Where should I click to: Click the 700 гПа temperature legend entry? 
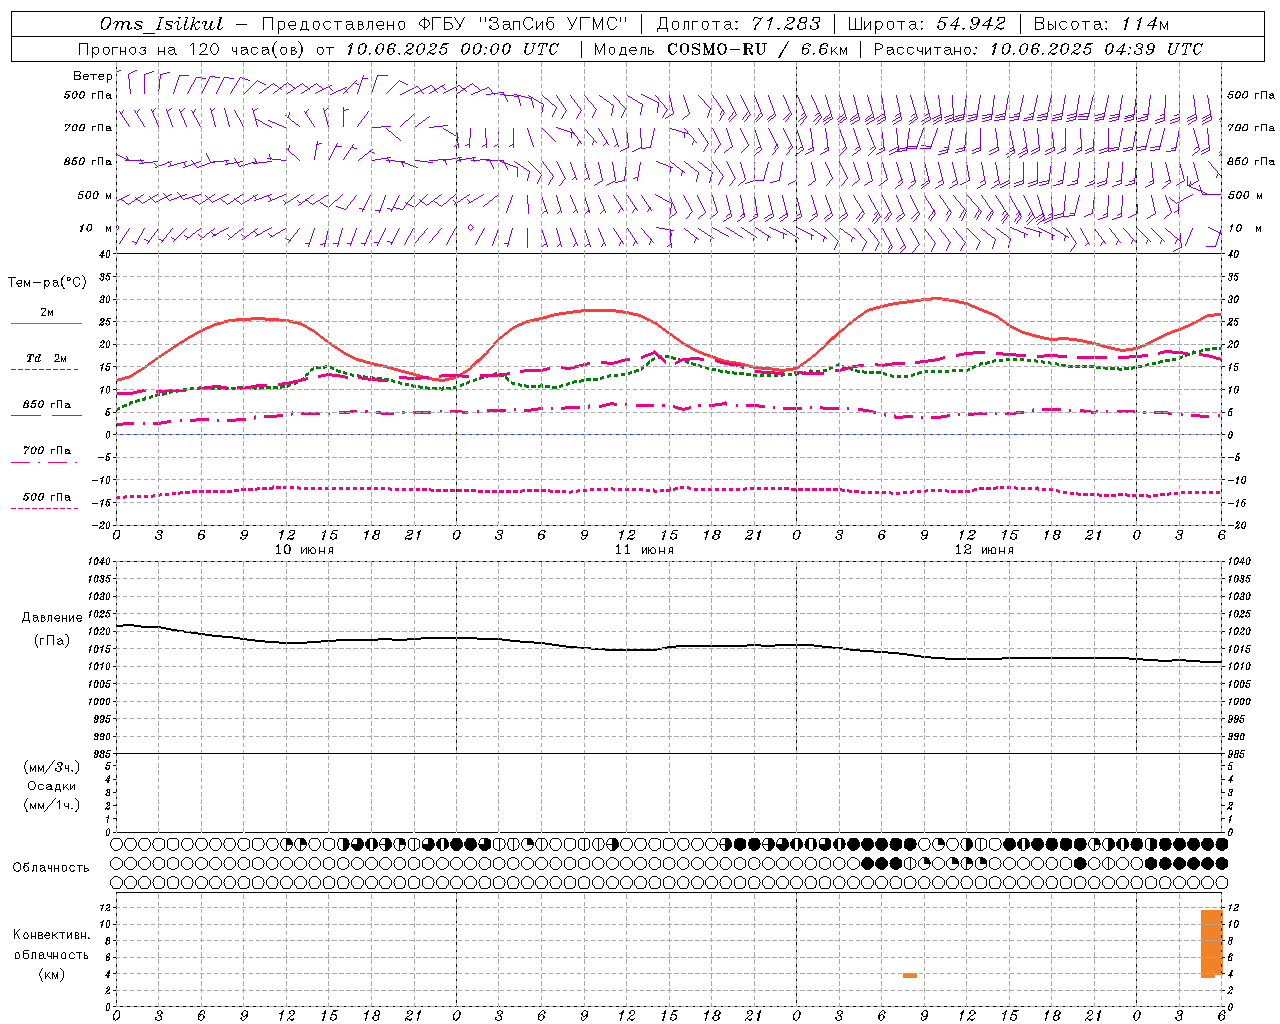coord(46,454)
